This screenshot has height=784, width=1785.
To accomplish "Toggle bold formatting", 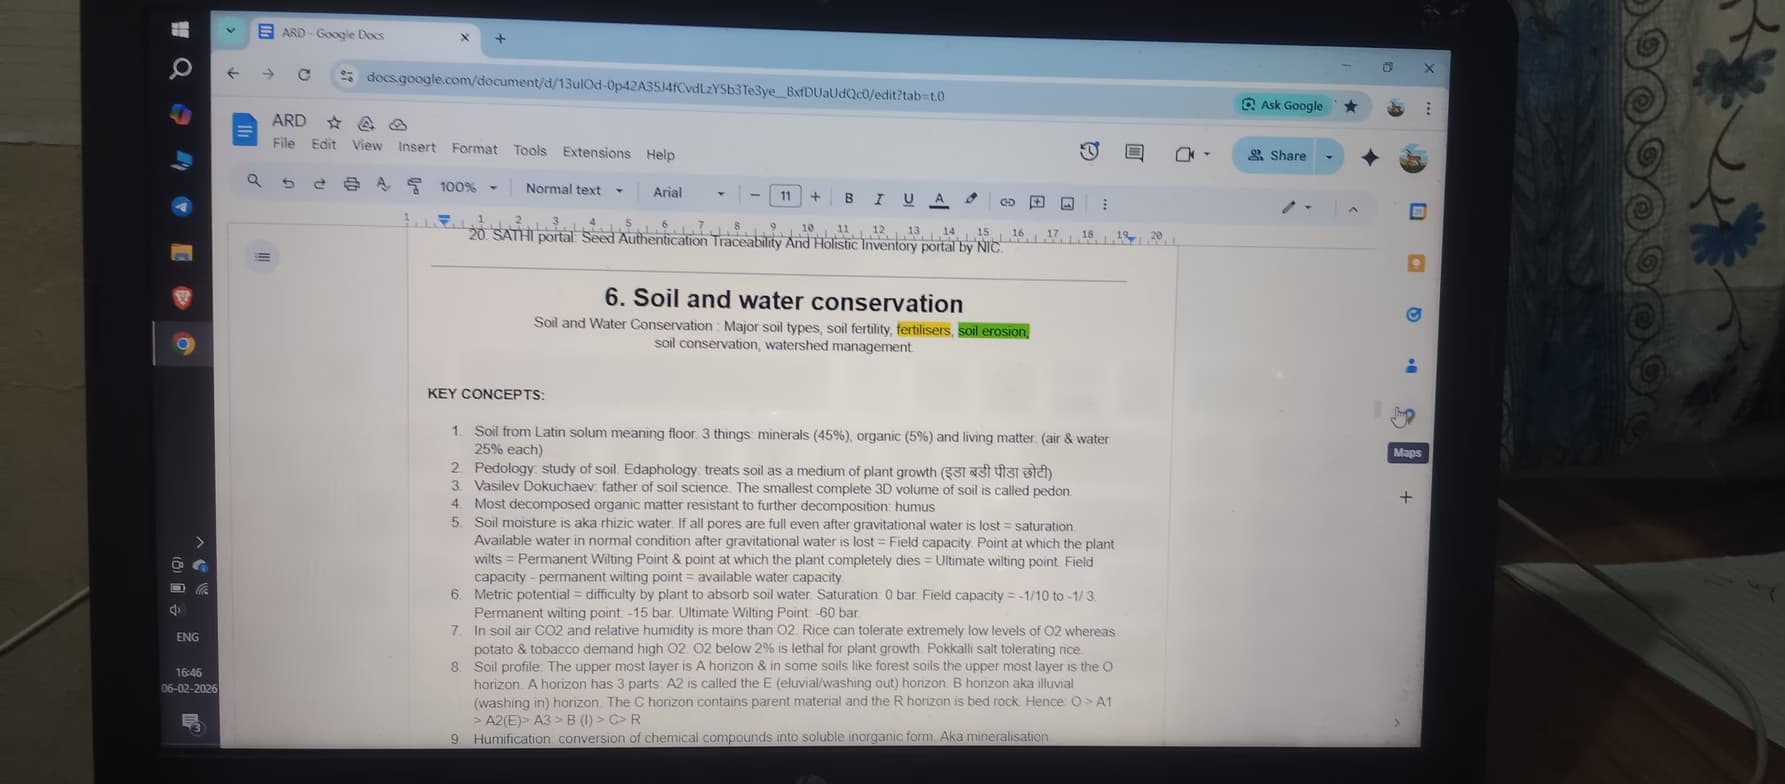I will pyautogui.click(x=849, y=198).
